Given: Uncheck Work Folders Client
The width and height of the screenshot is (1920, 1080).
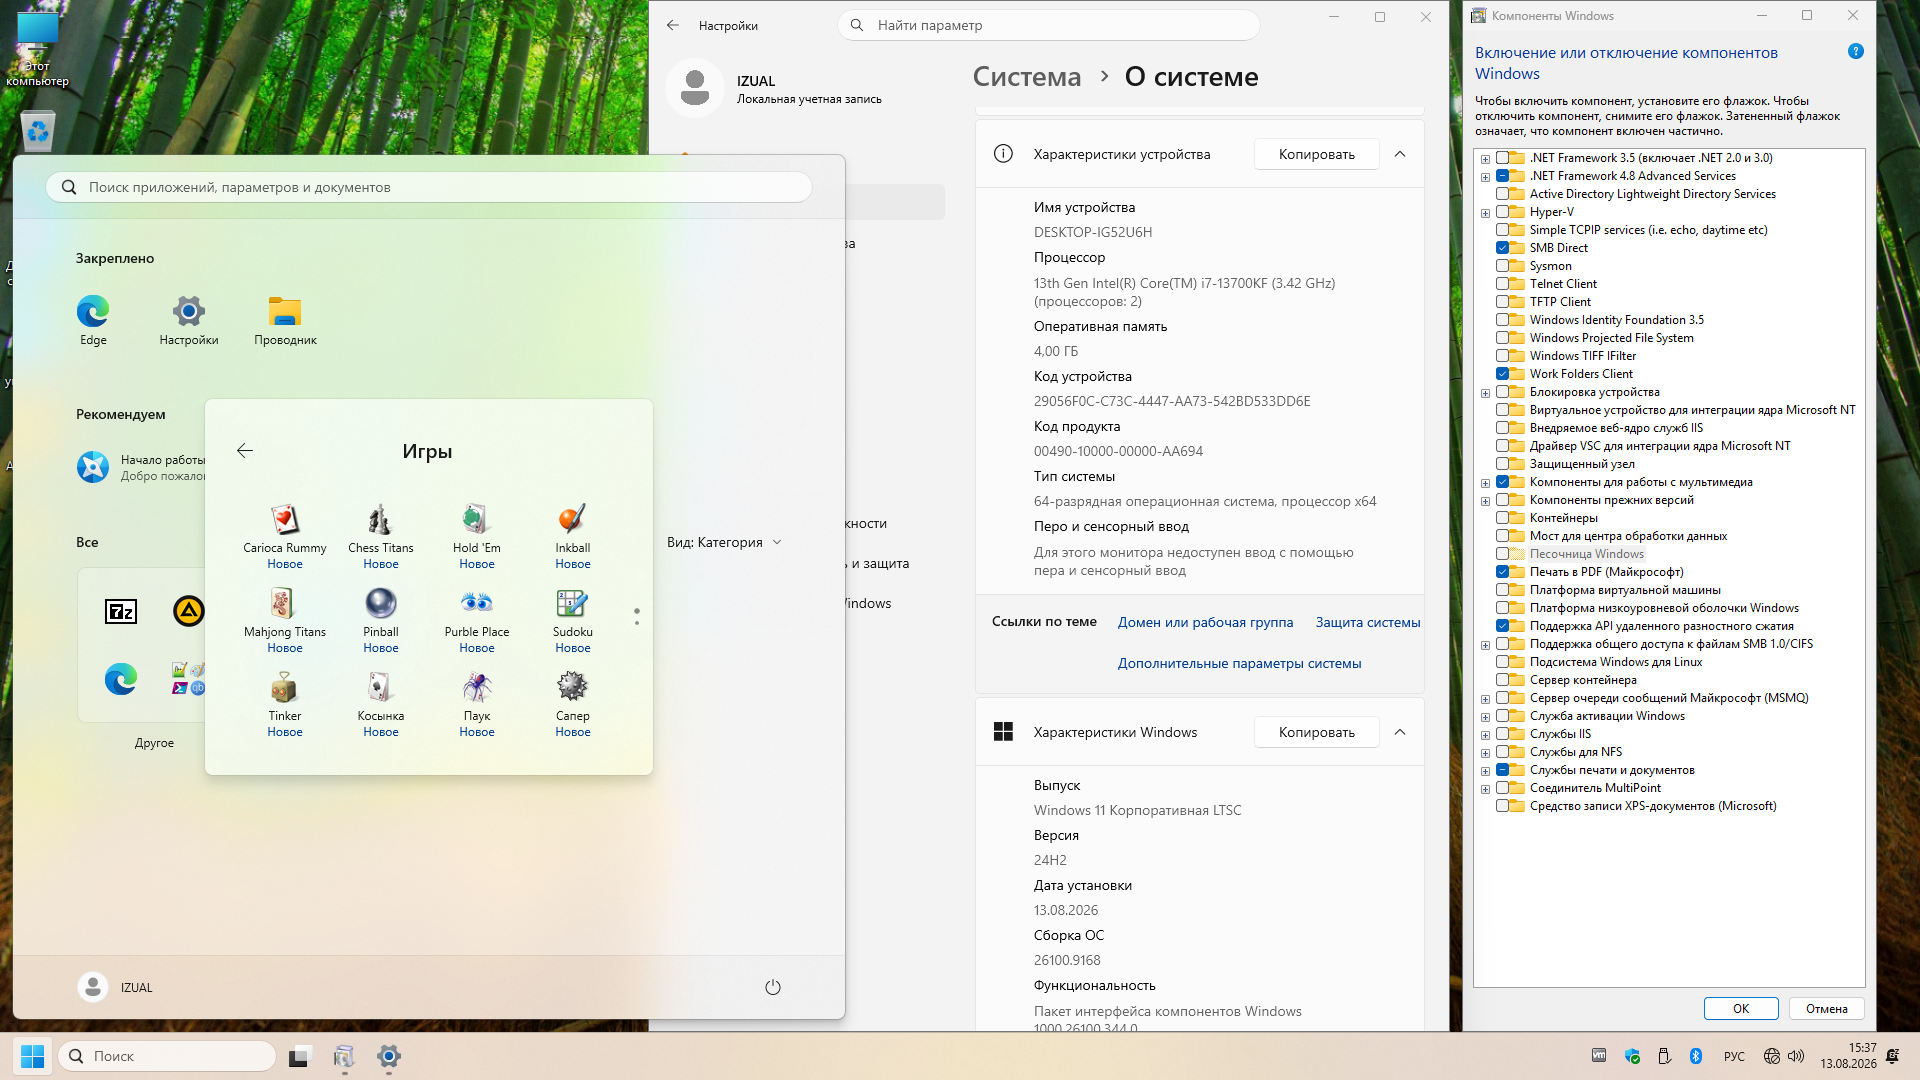Looking at the screenshot, I should point(1503,374).
